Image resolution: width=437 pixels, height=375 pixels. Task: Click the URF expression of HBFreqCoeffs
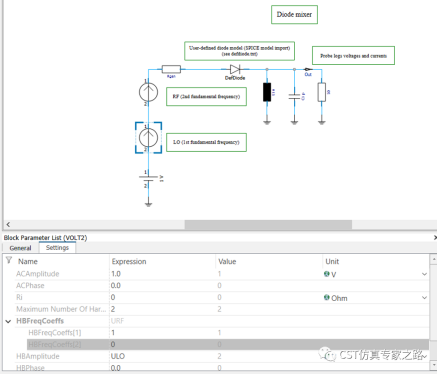[117, 321]
